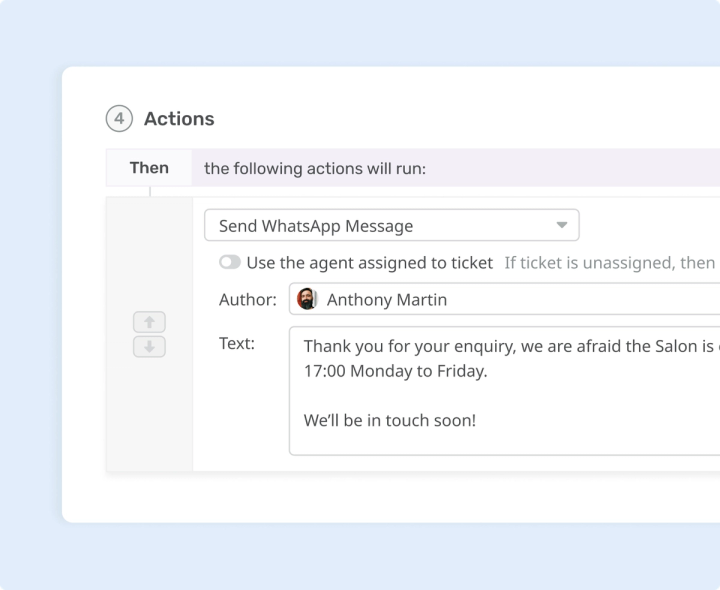Click the Actions section heading
This screenshot has width=720, height=590.
pos(179,118)
